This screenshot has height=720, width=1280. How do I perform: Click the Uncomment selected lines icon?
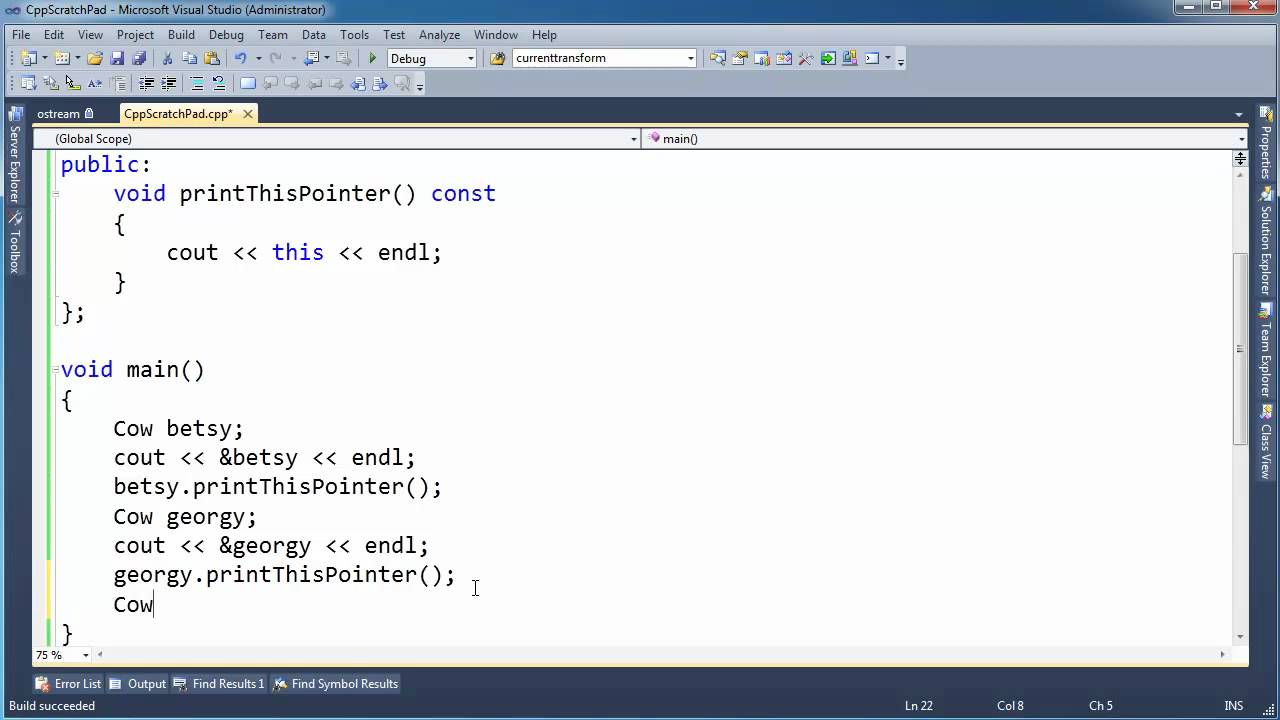pyautogui.click(x=219, y=83)
